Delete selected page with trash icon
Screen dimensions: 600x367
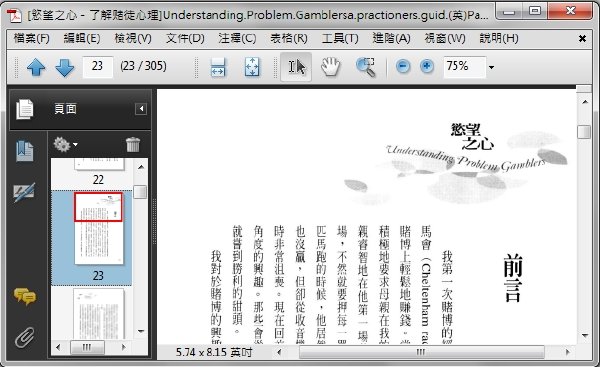133,145
